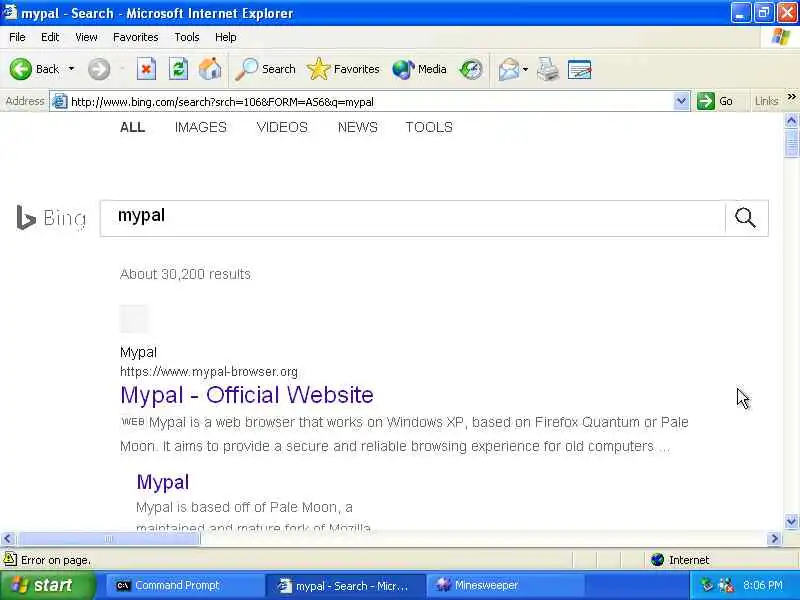Open the Media toolbar panel
Screen dimensions: 800x600
[x=419, y=69]
